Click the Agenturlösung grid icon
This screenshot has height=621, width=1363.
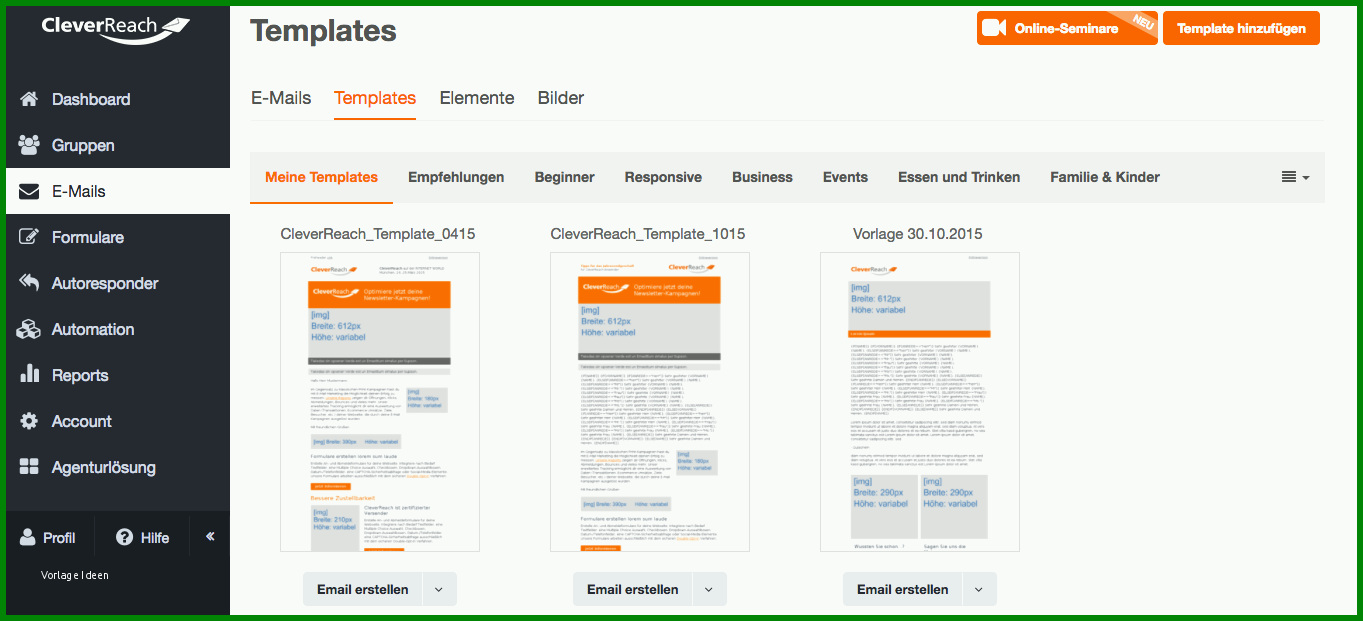29,467
